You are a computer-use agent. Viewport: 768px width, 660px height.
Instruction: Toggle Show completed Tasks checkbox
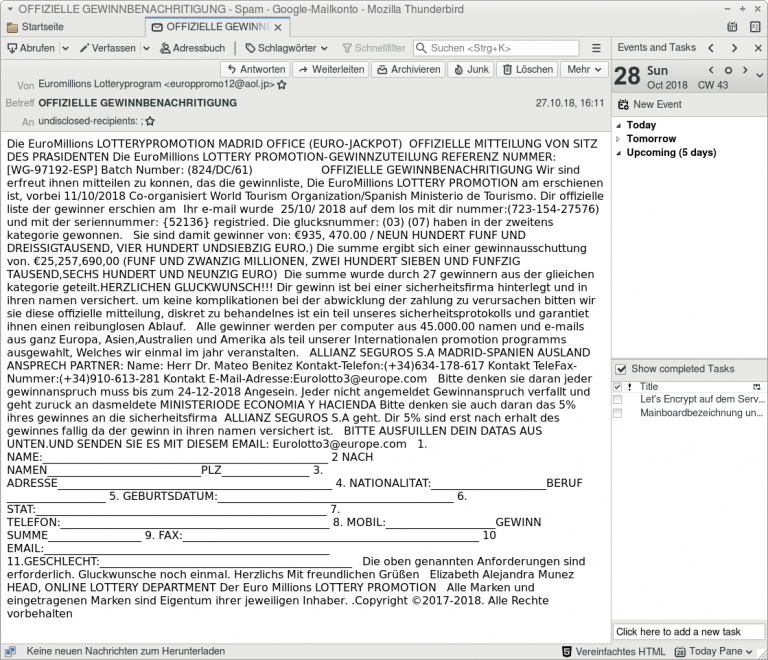(621, 369)
